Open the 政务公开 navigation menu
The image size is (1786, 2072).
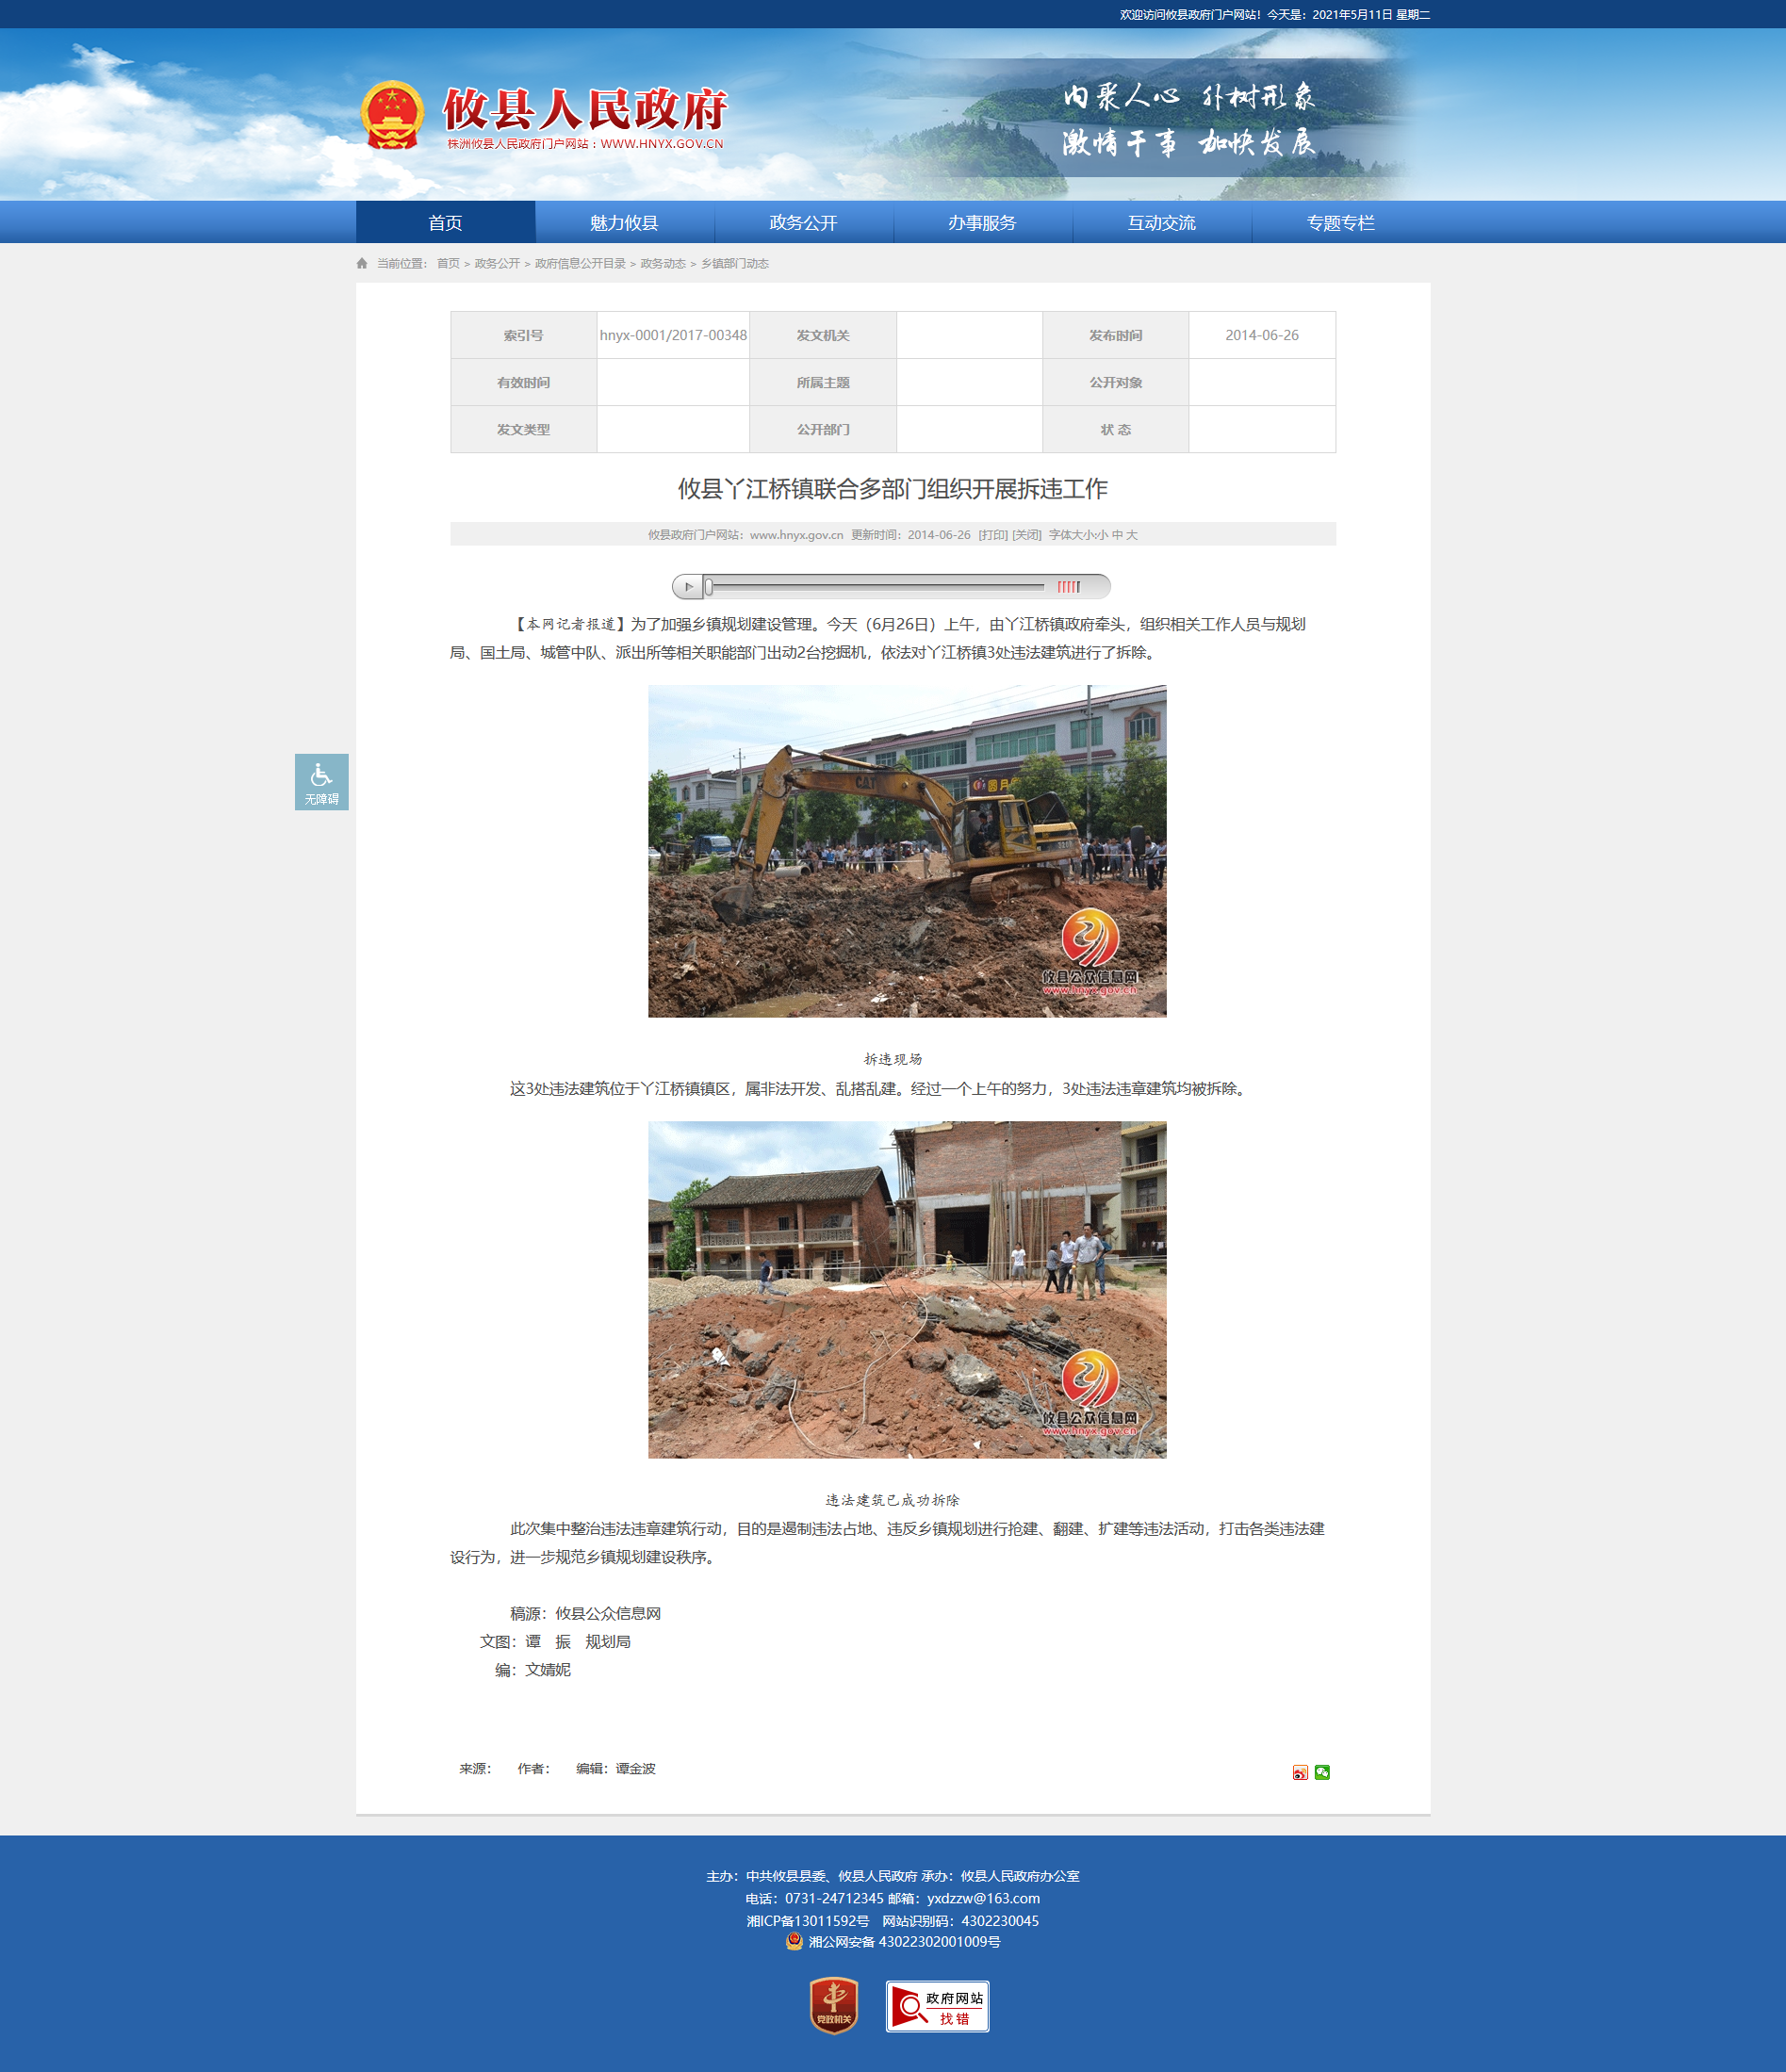tap(803, 222)
